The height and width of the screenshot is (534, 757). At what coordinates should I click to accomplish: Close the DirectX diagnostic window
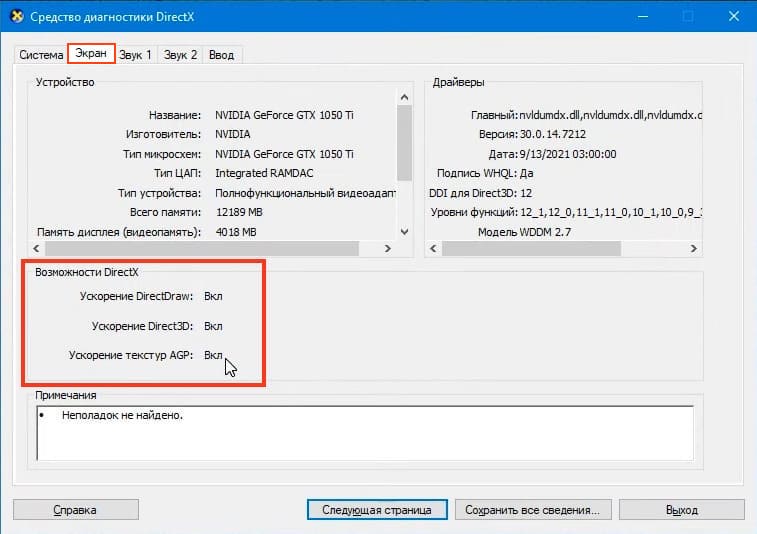[x=734, y=16]
